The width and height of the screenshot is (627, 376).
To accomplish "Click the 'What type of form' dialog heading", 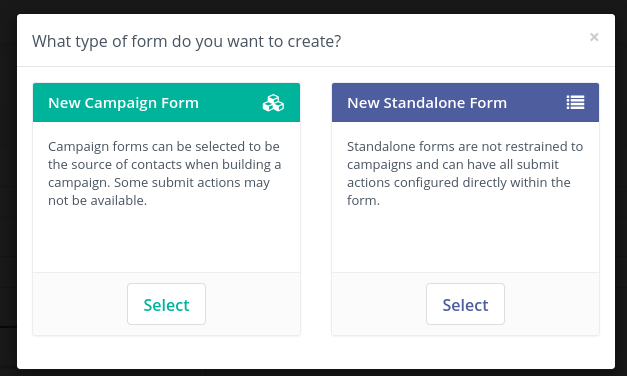I will (x=187, y=42).
